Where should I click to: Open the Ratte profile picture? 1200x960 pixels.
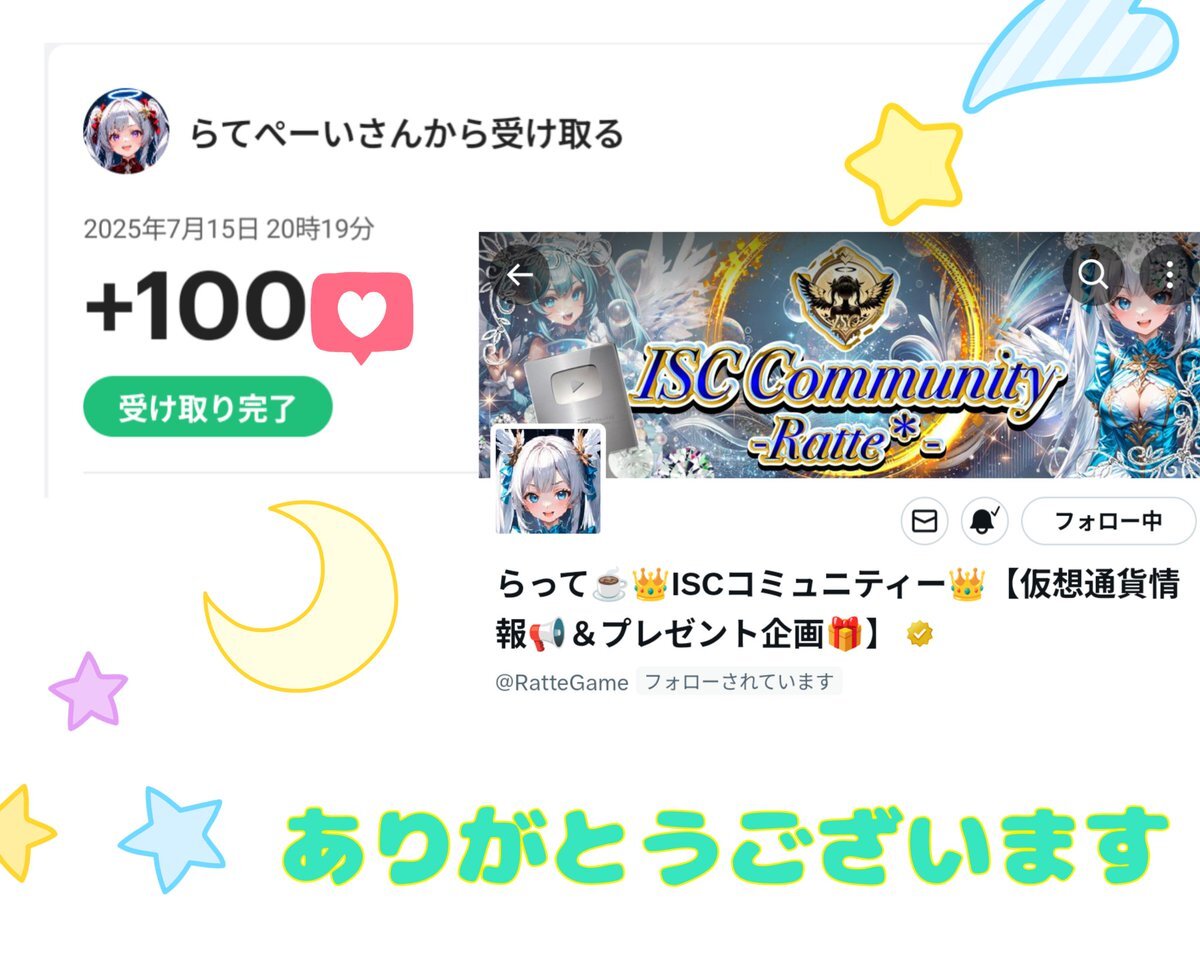point(548,481)
